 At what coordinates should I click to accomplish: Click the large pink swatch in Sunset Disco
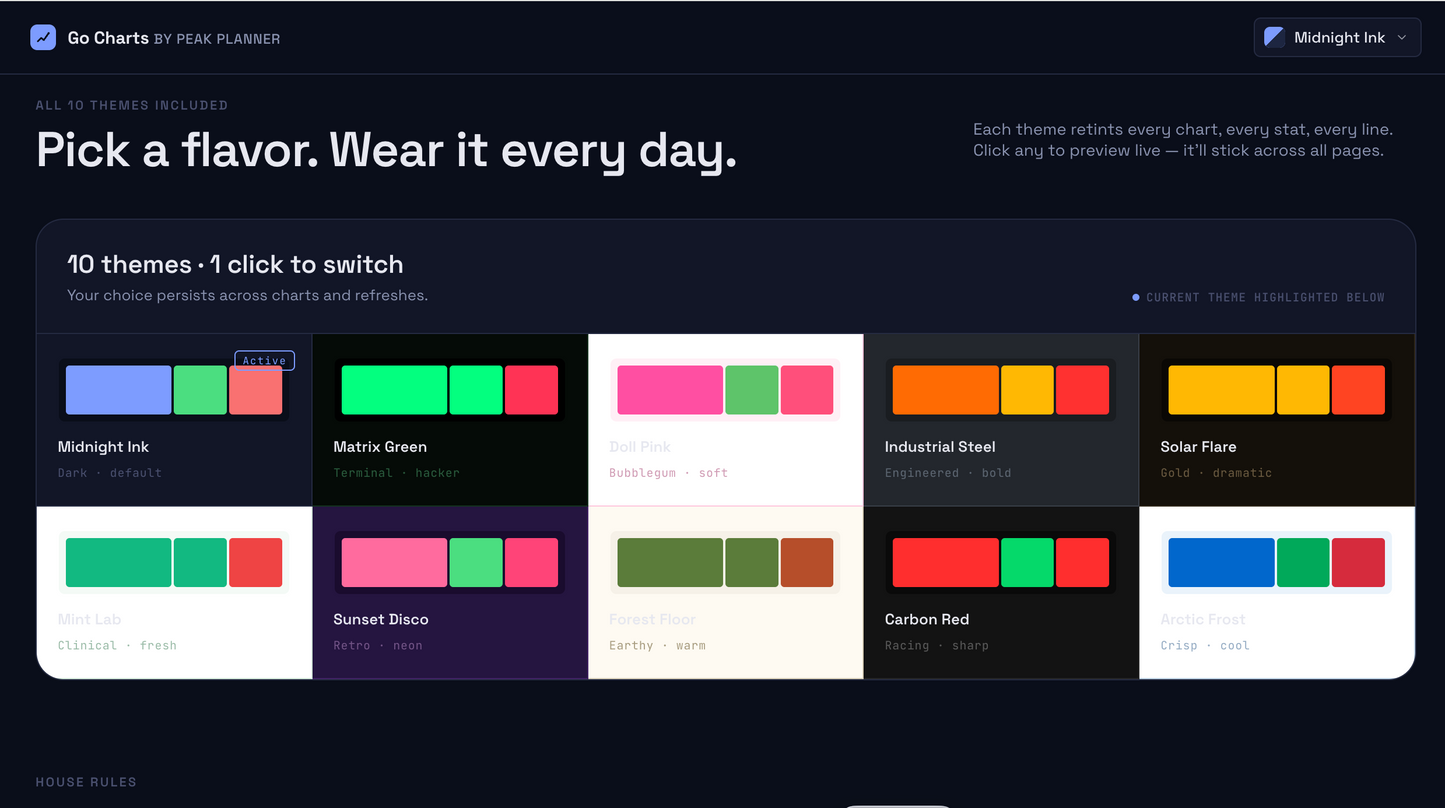[x=394, y=563]
